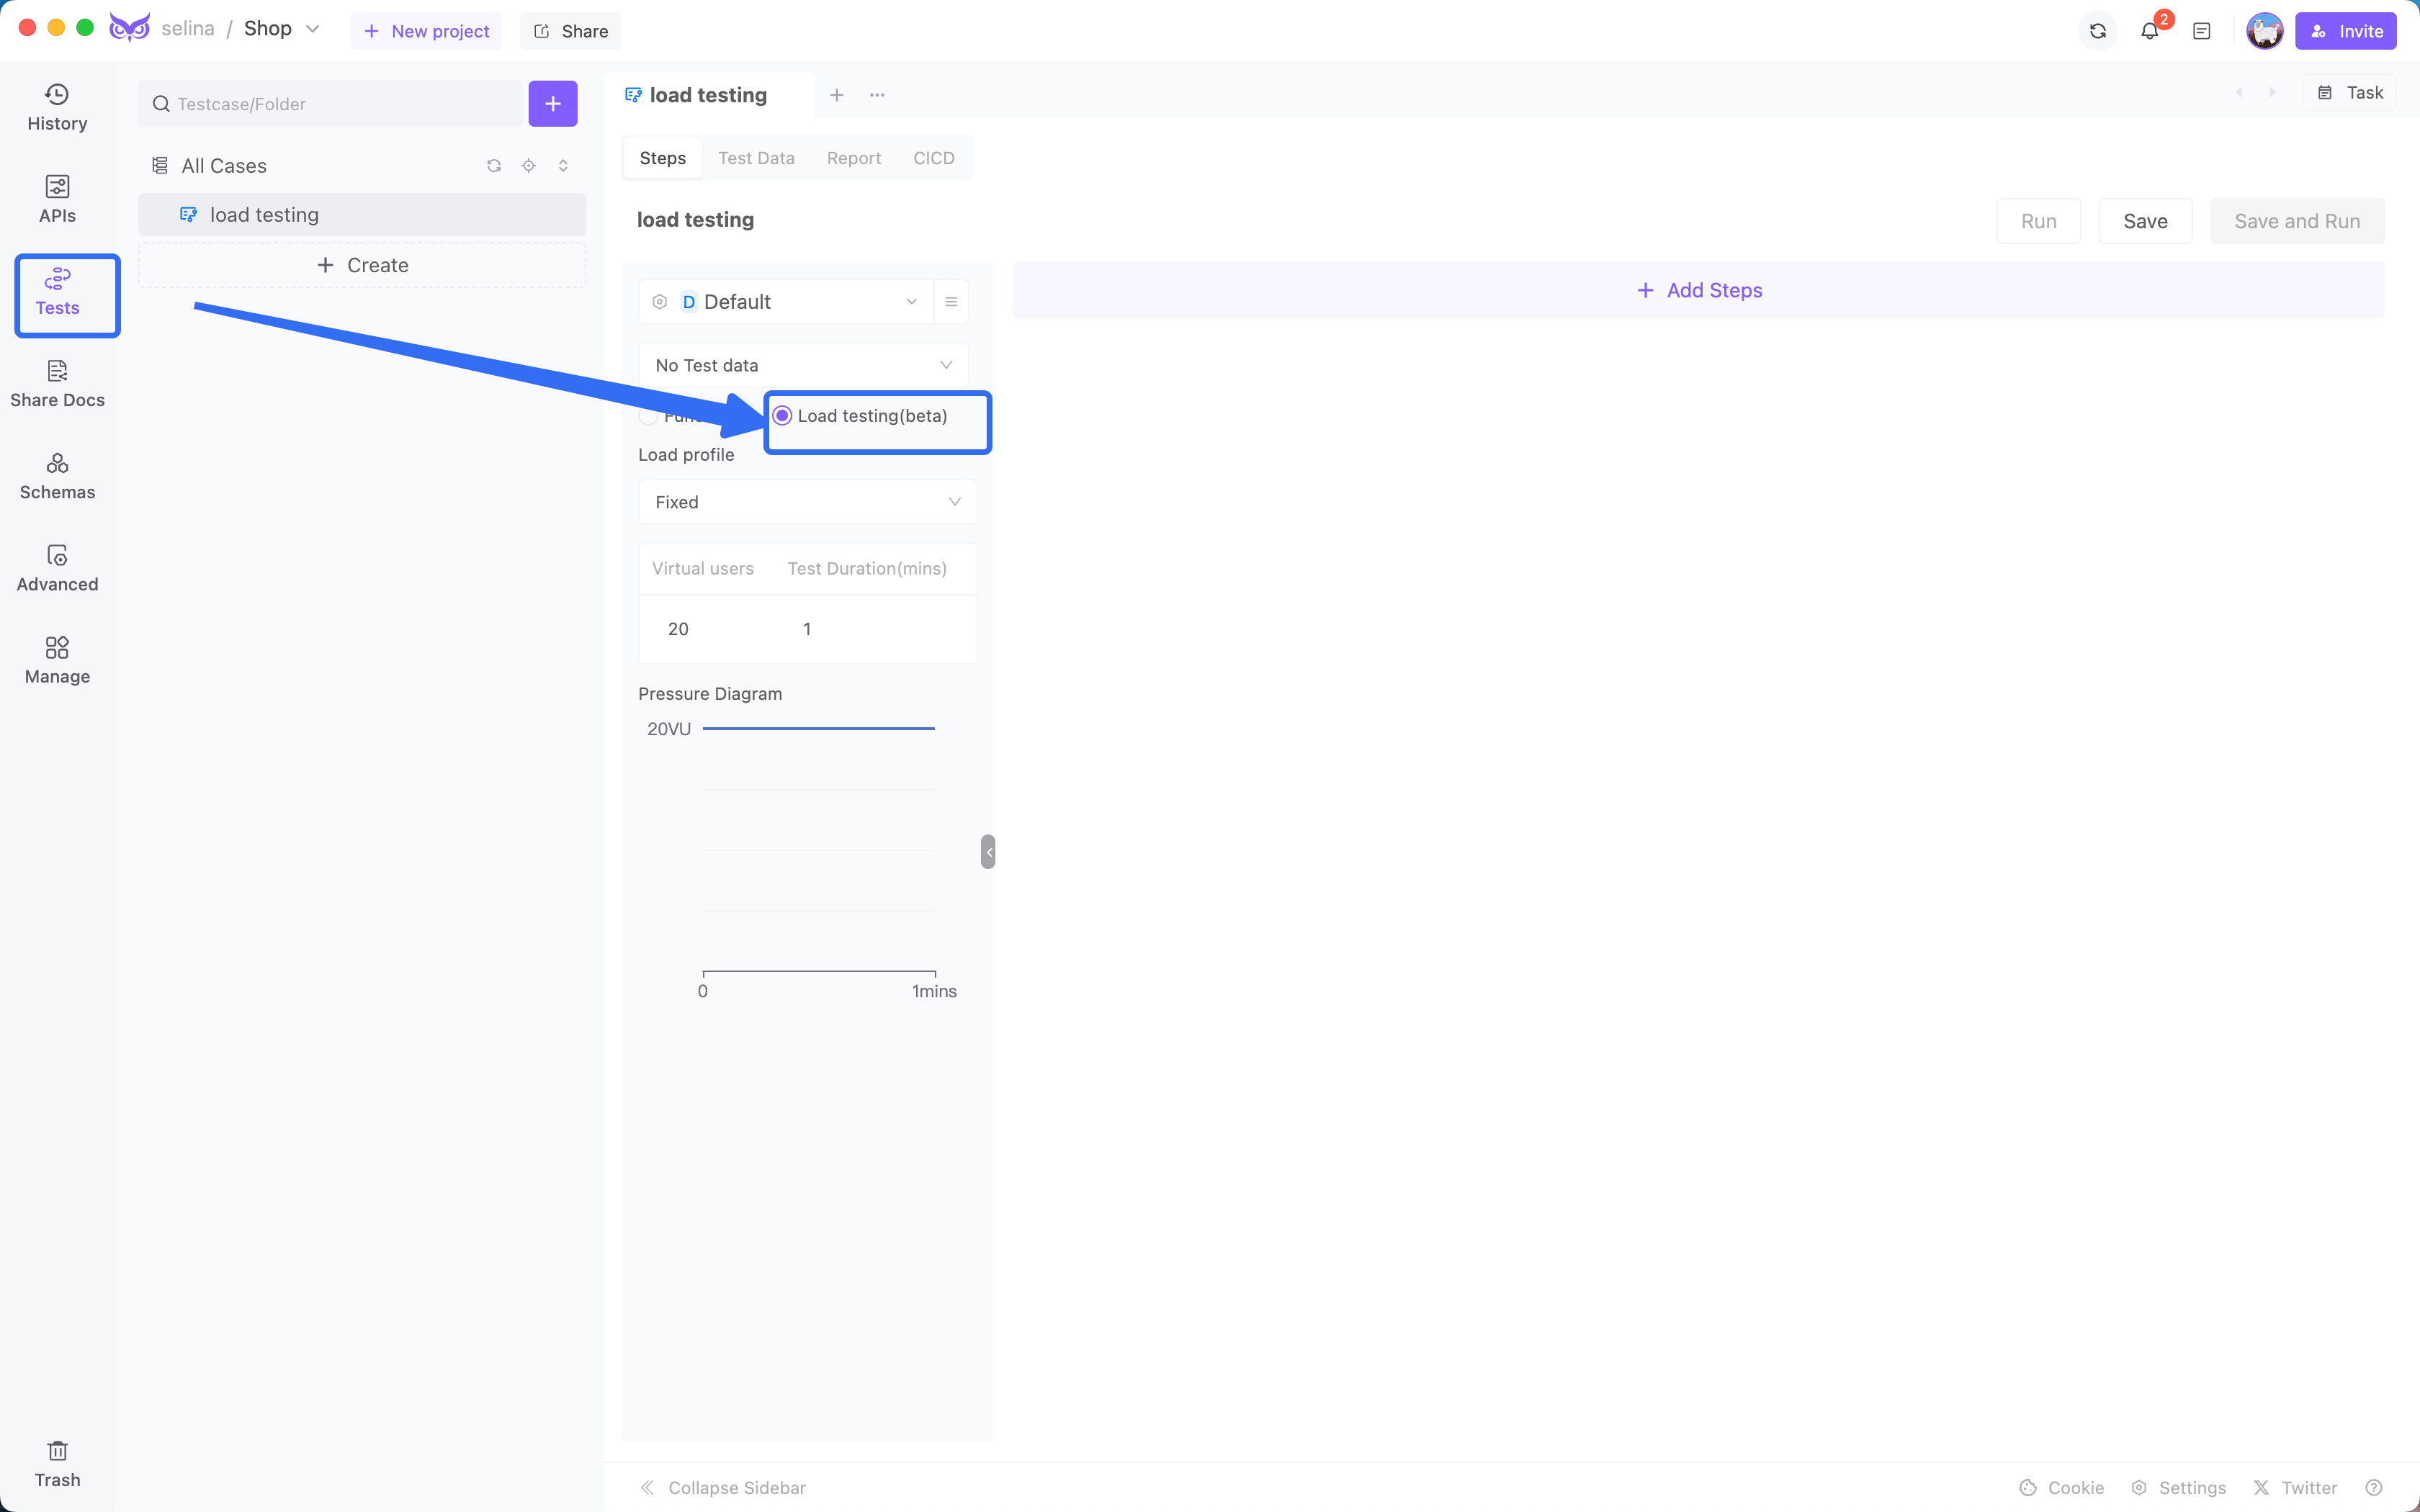Open the Task panel button

click(2350, 93)
